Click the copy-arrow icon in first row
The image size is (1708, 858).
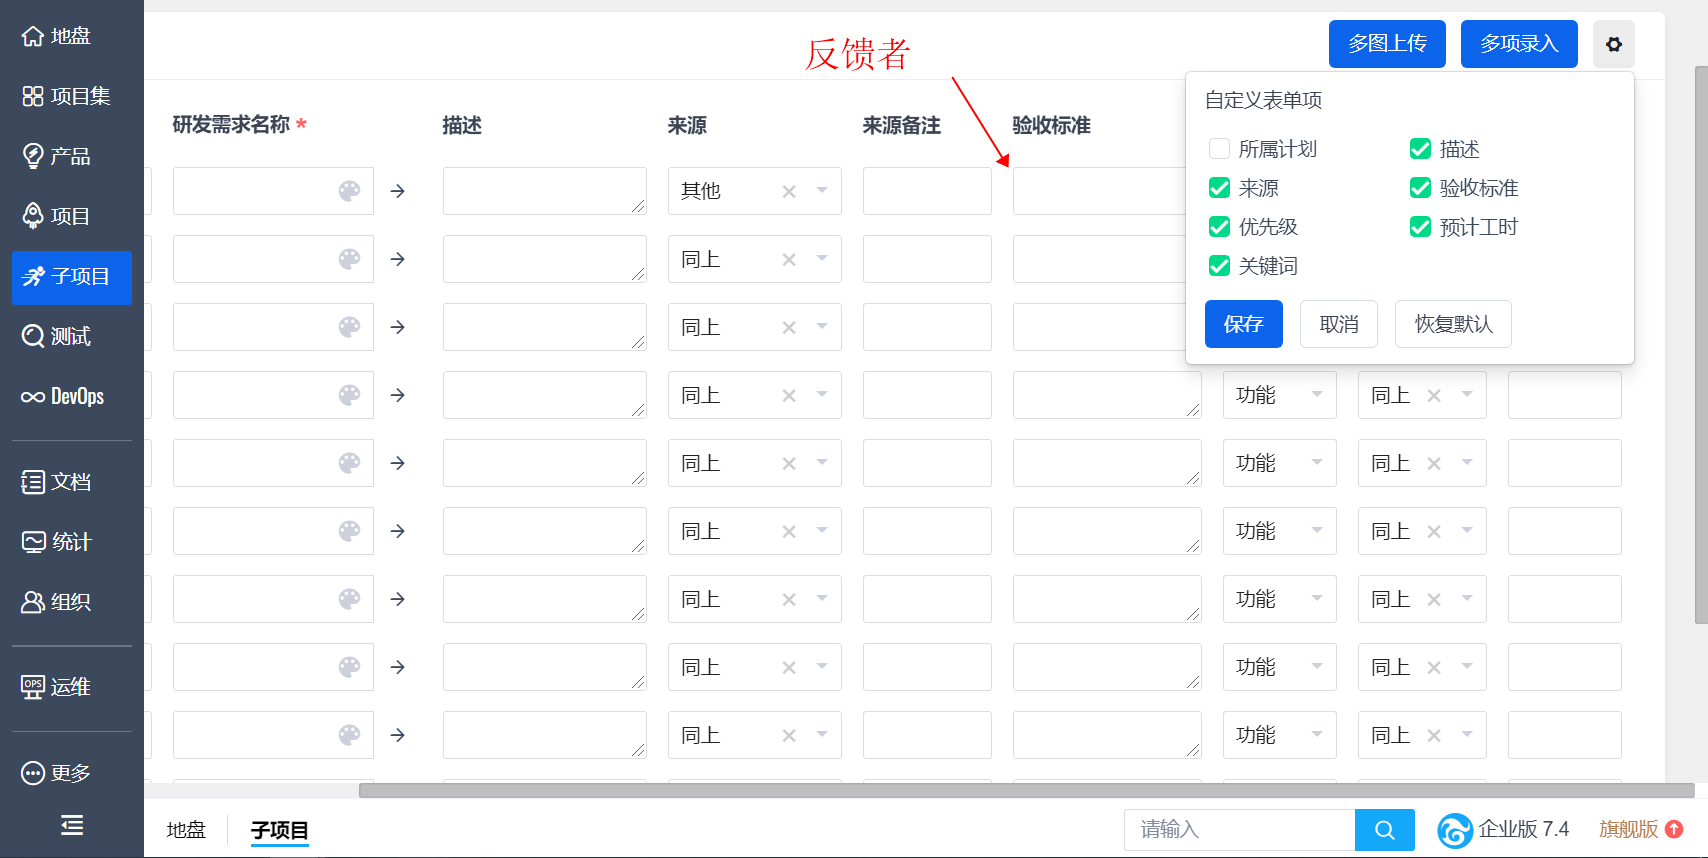click(398, 191)
